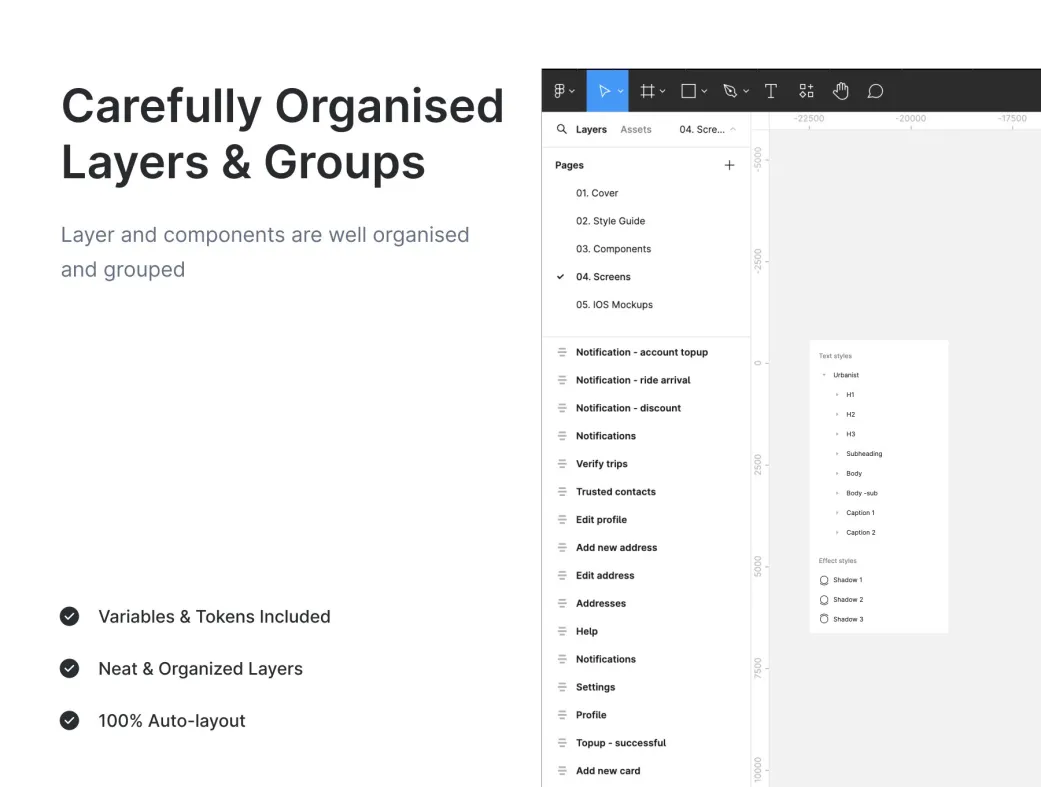The width and height of the screenshot is (1041, 787).
Task: Click Shadow 2 effect style on canvas
Action: click(847, 600)
